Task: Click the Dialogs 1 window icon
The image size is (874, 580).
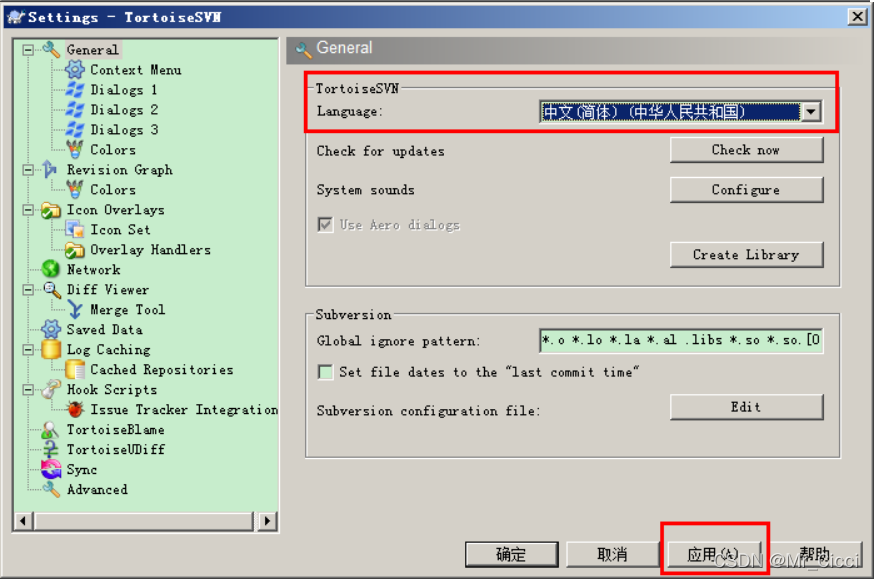Action: [75, 90]
